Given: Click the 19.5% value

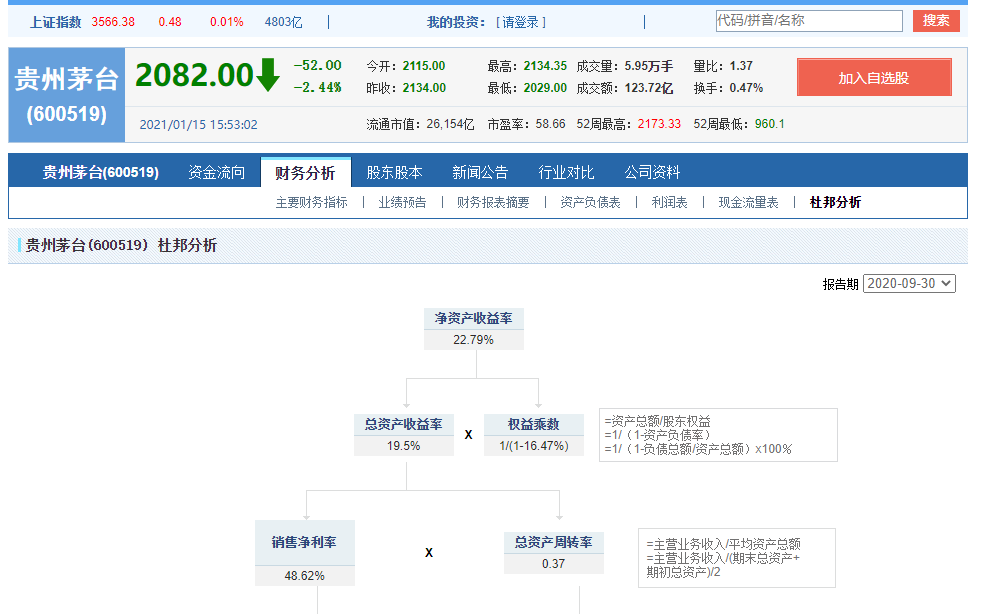Looking at the screenshot, I should coord(403,445).
